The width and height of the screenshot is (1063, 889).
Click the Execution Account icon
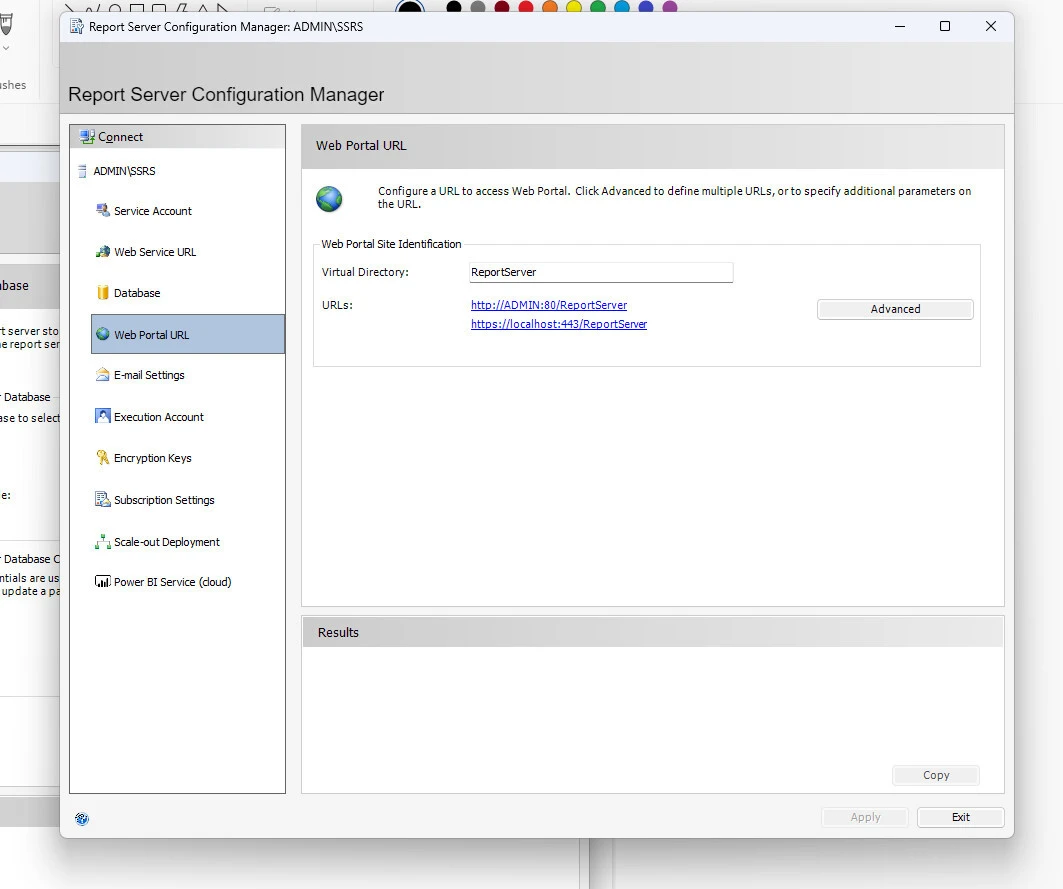(102, 417)
